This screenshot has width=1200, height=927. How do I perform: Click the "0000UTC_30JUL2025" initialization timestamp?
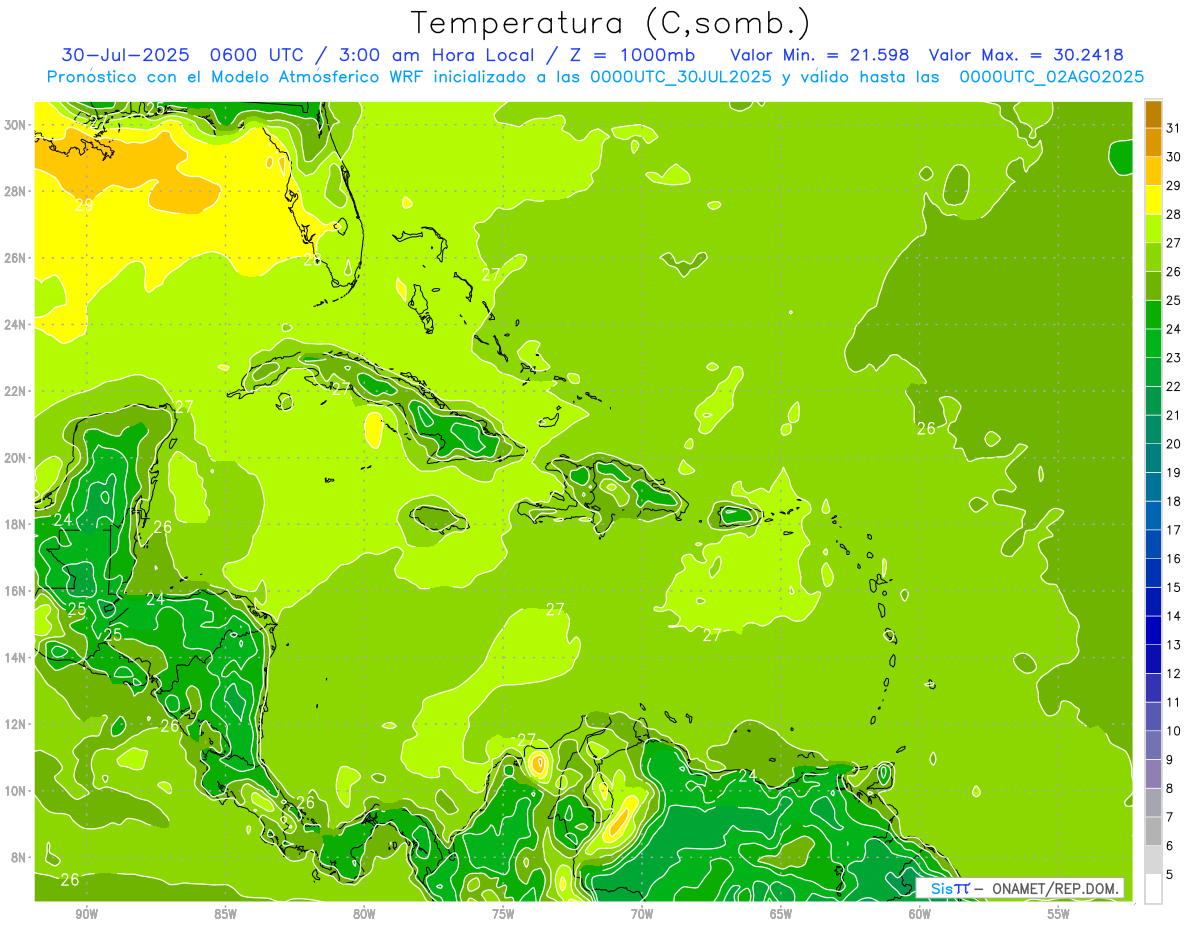coord(681,77)
